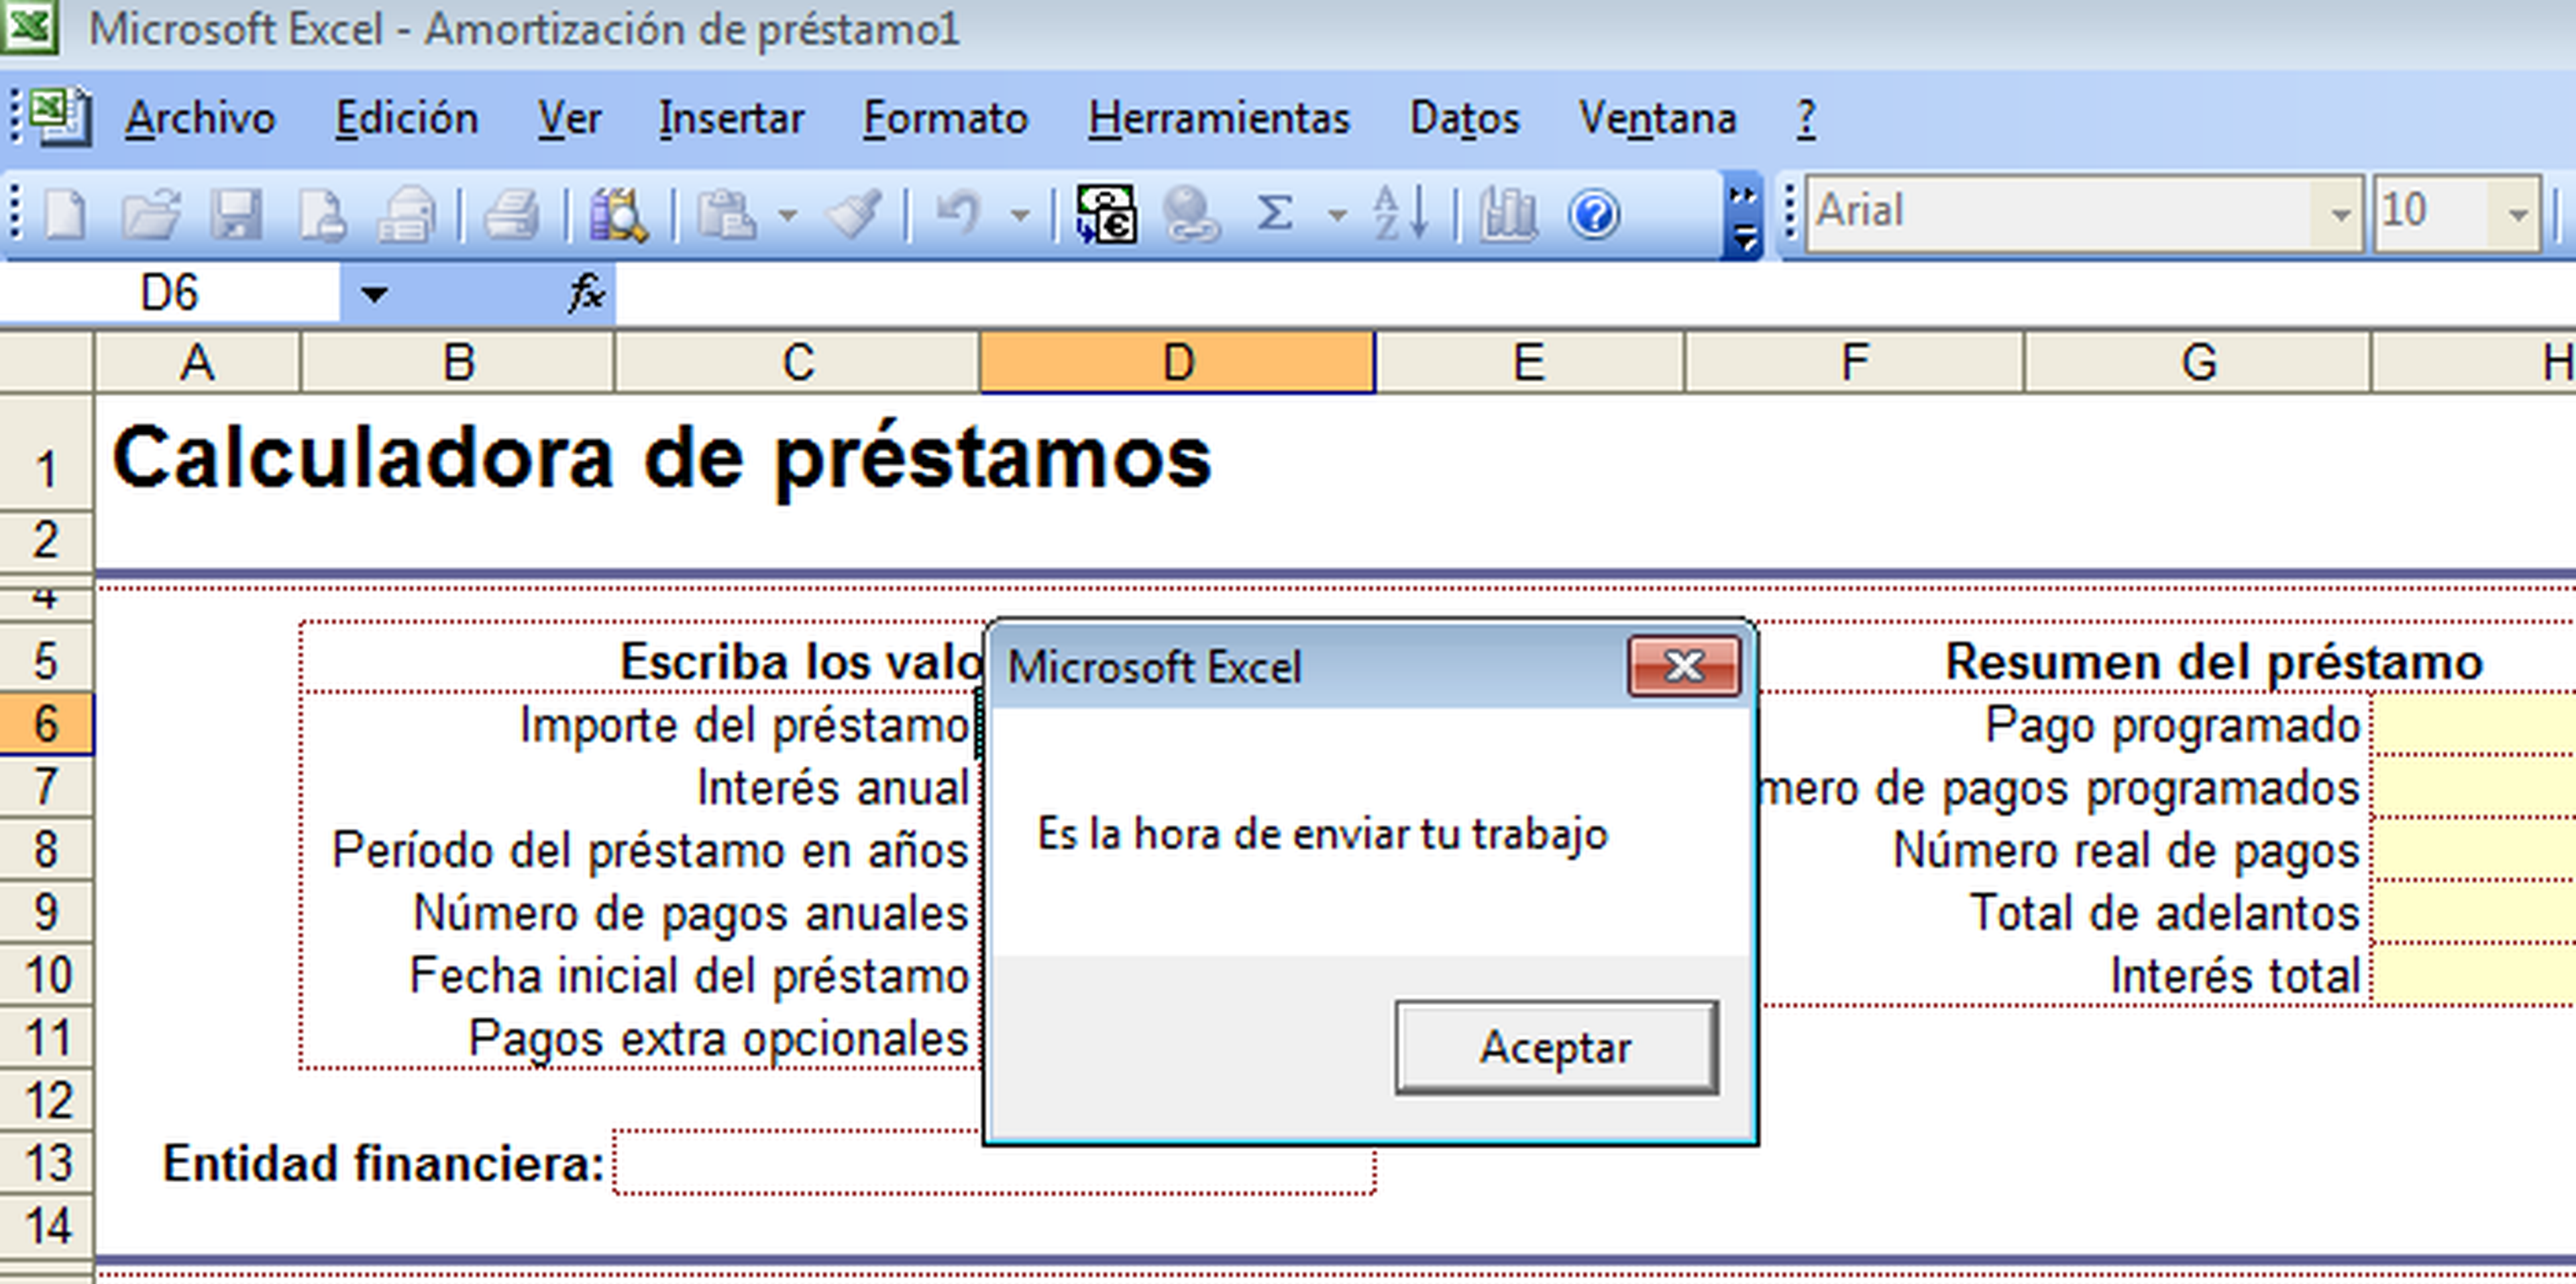The image size is (2576, 1284).
Task: Click the New blank workbook icon
Action: 66,214
